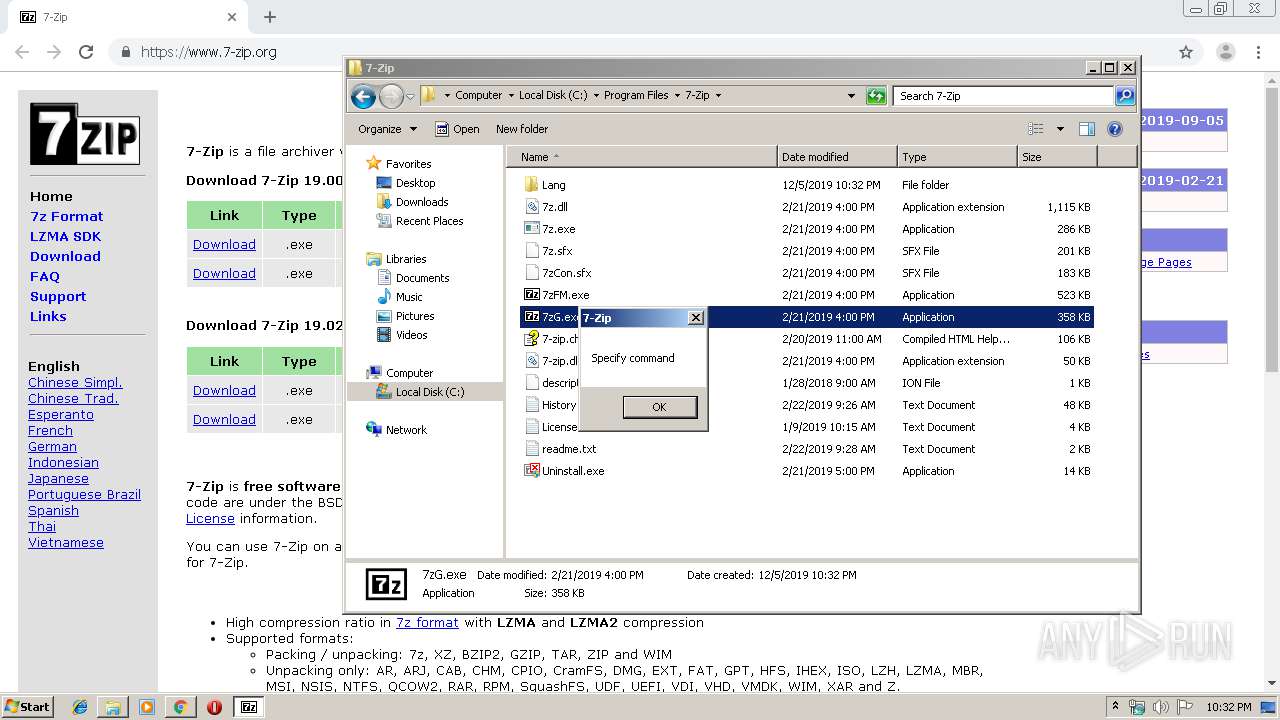Sort by Type column header
1280x720 pixels.
pyautogui.click(x=957, y=157)
